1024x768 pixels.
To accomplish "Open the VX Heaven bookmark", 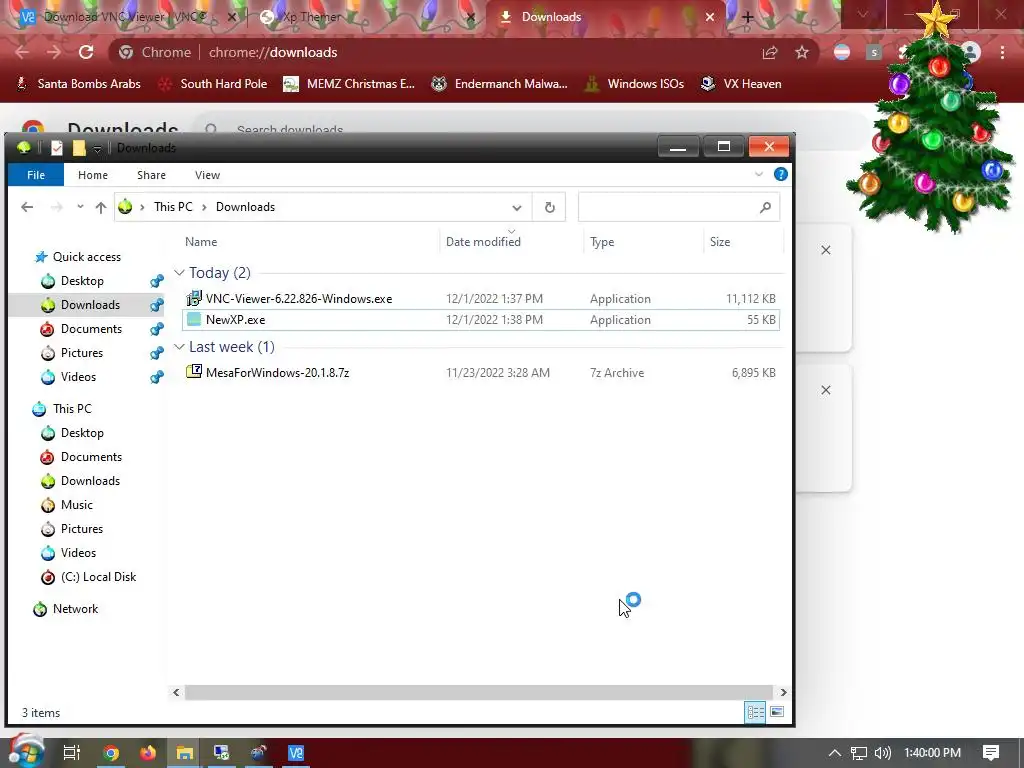I will (741, 84).
